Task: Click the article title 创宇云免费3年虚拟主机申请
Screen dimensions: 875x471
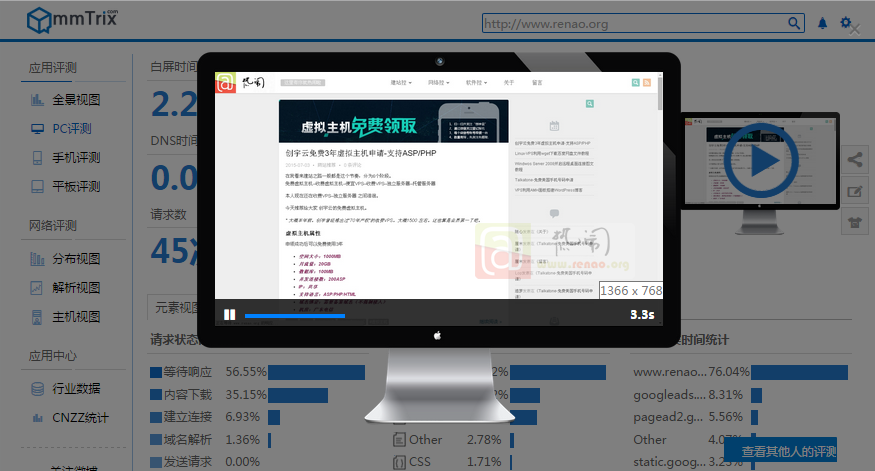Action: click(361, 153)
